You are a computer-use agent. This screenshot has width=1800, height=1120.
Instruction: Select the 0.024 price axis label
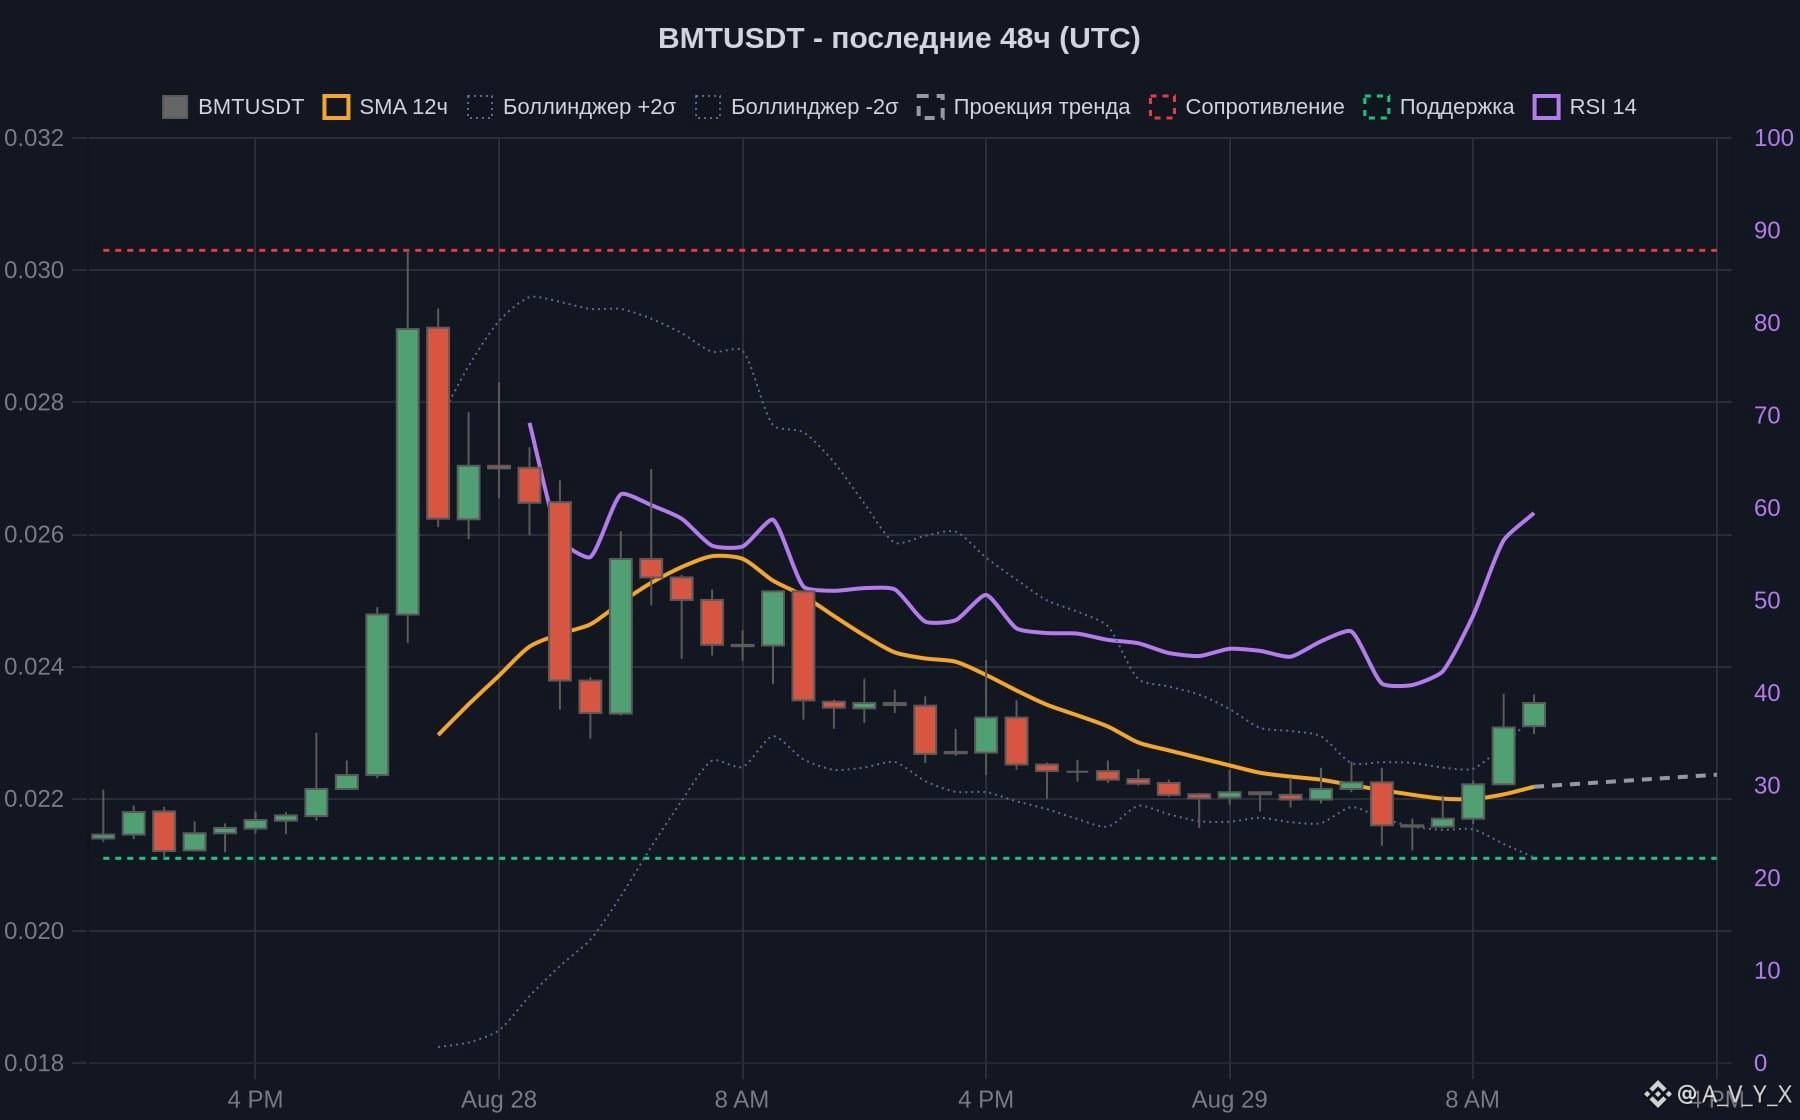[x=34, y=666]
